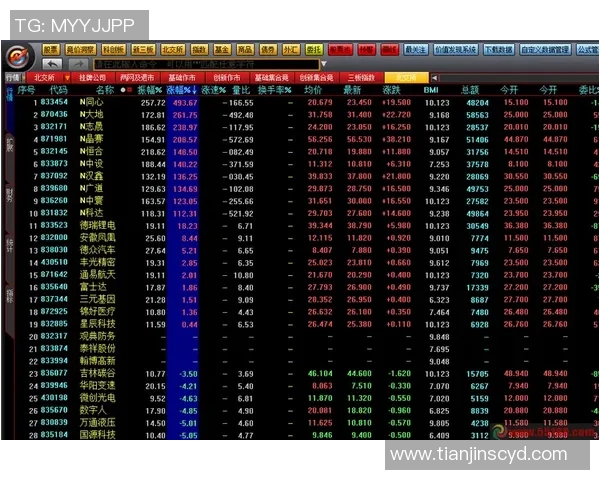Click stock code 833454

(x=54, y=102)
